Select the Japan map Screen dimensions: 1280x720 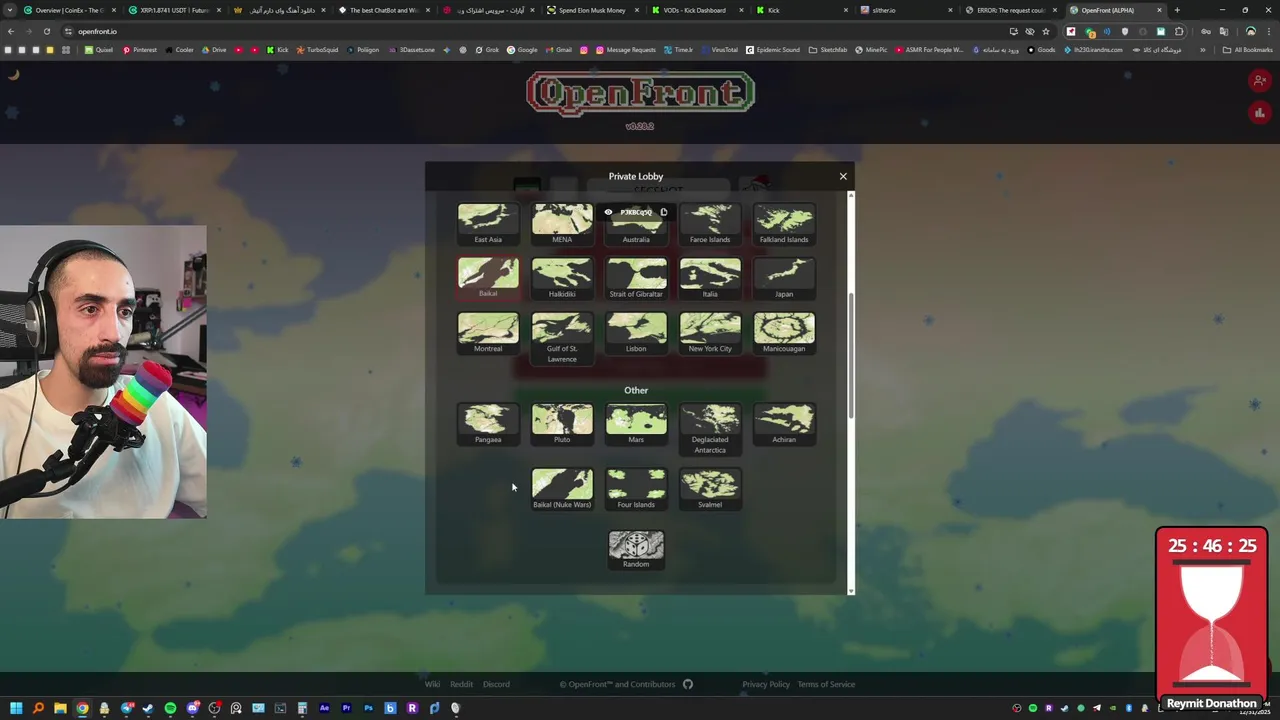coord(784,278)
